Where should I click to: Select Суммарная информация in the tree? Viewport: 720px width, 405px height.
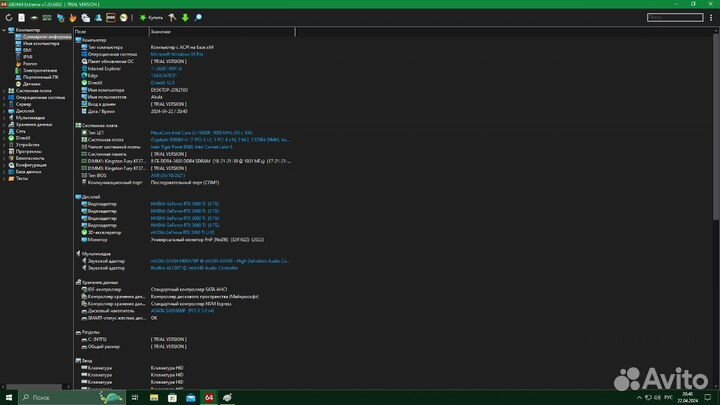47,37
